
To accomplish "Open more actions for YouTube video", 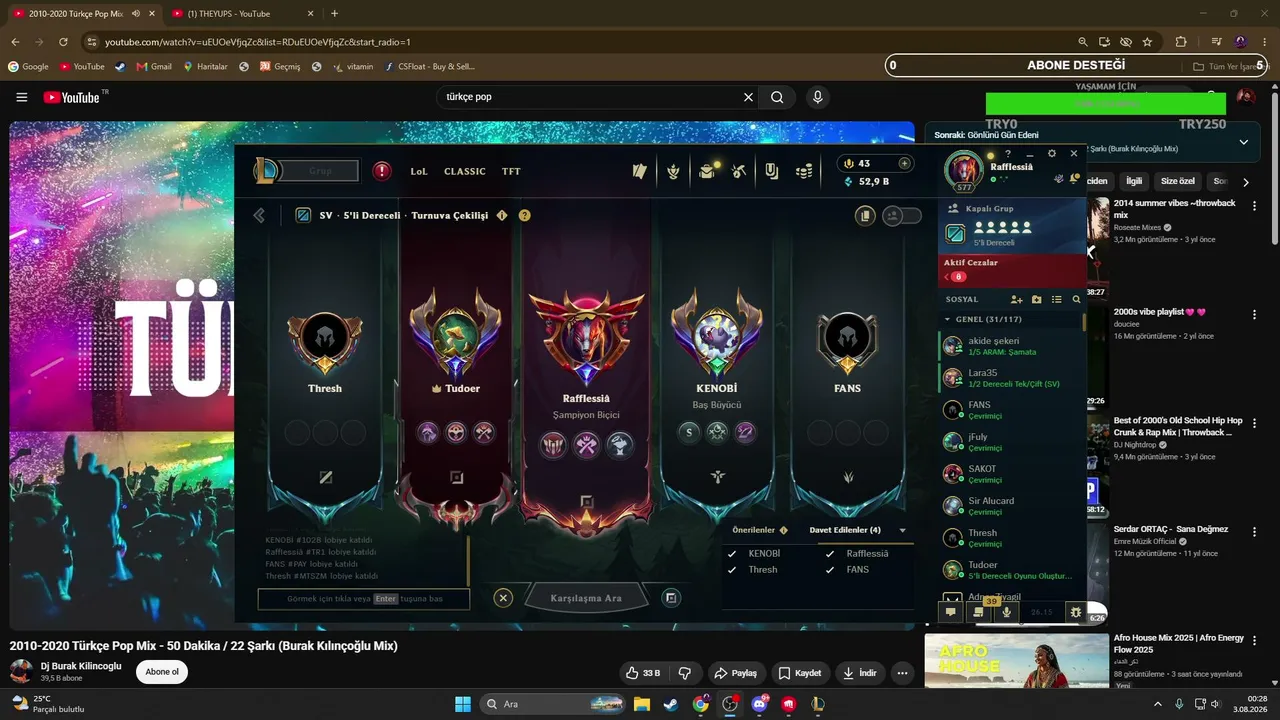I will pos(902,673).
